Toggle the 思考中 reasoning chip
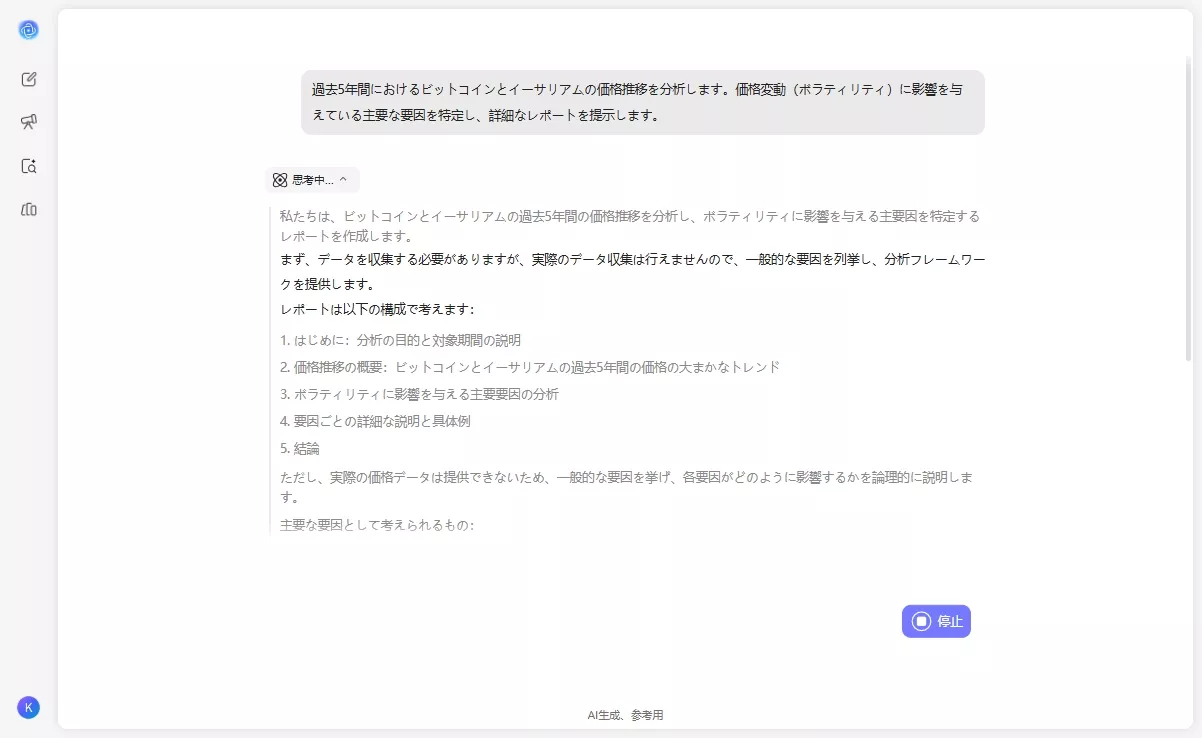Viewport: 1202px width, 738px height. click(x=310, y=179)
